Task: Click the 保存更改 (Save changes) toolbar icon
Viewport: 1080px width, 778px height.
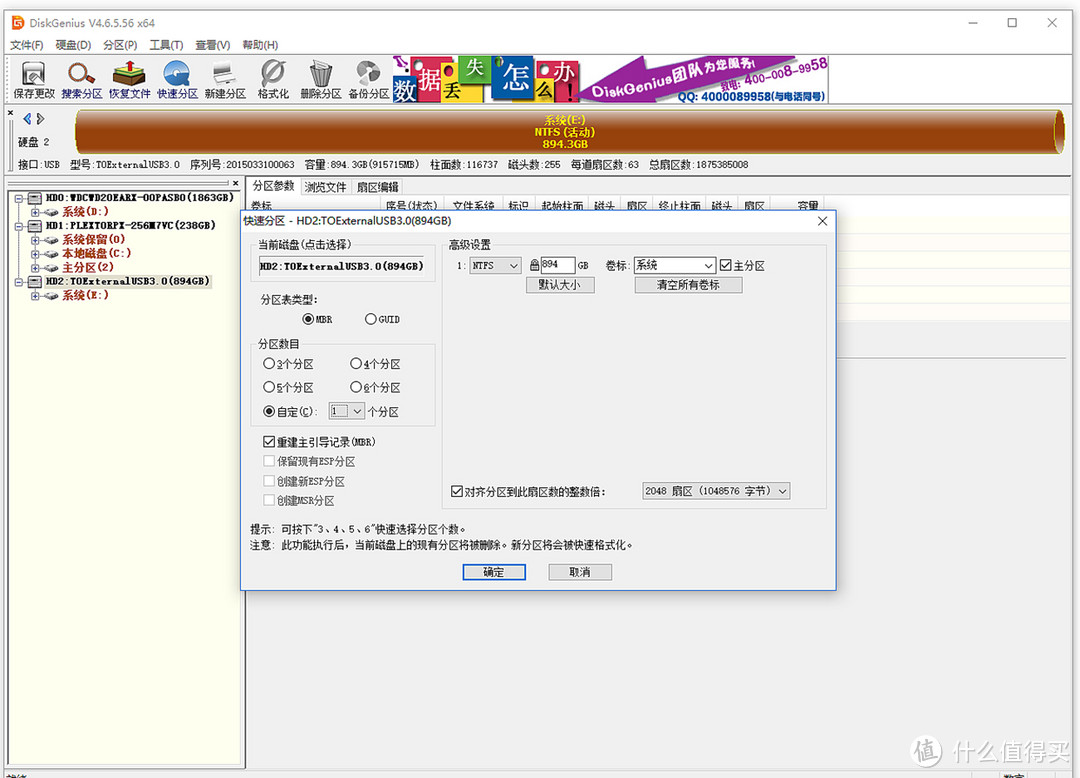Action: 33,80
